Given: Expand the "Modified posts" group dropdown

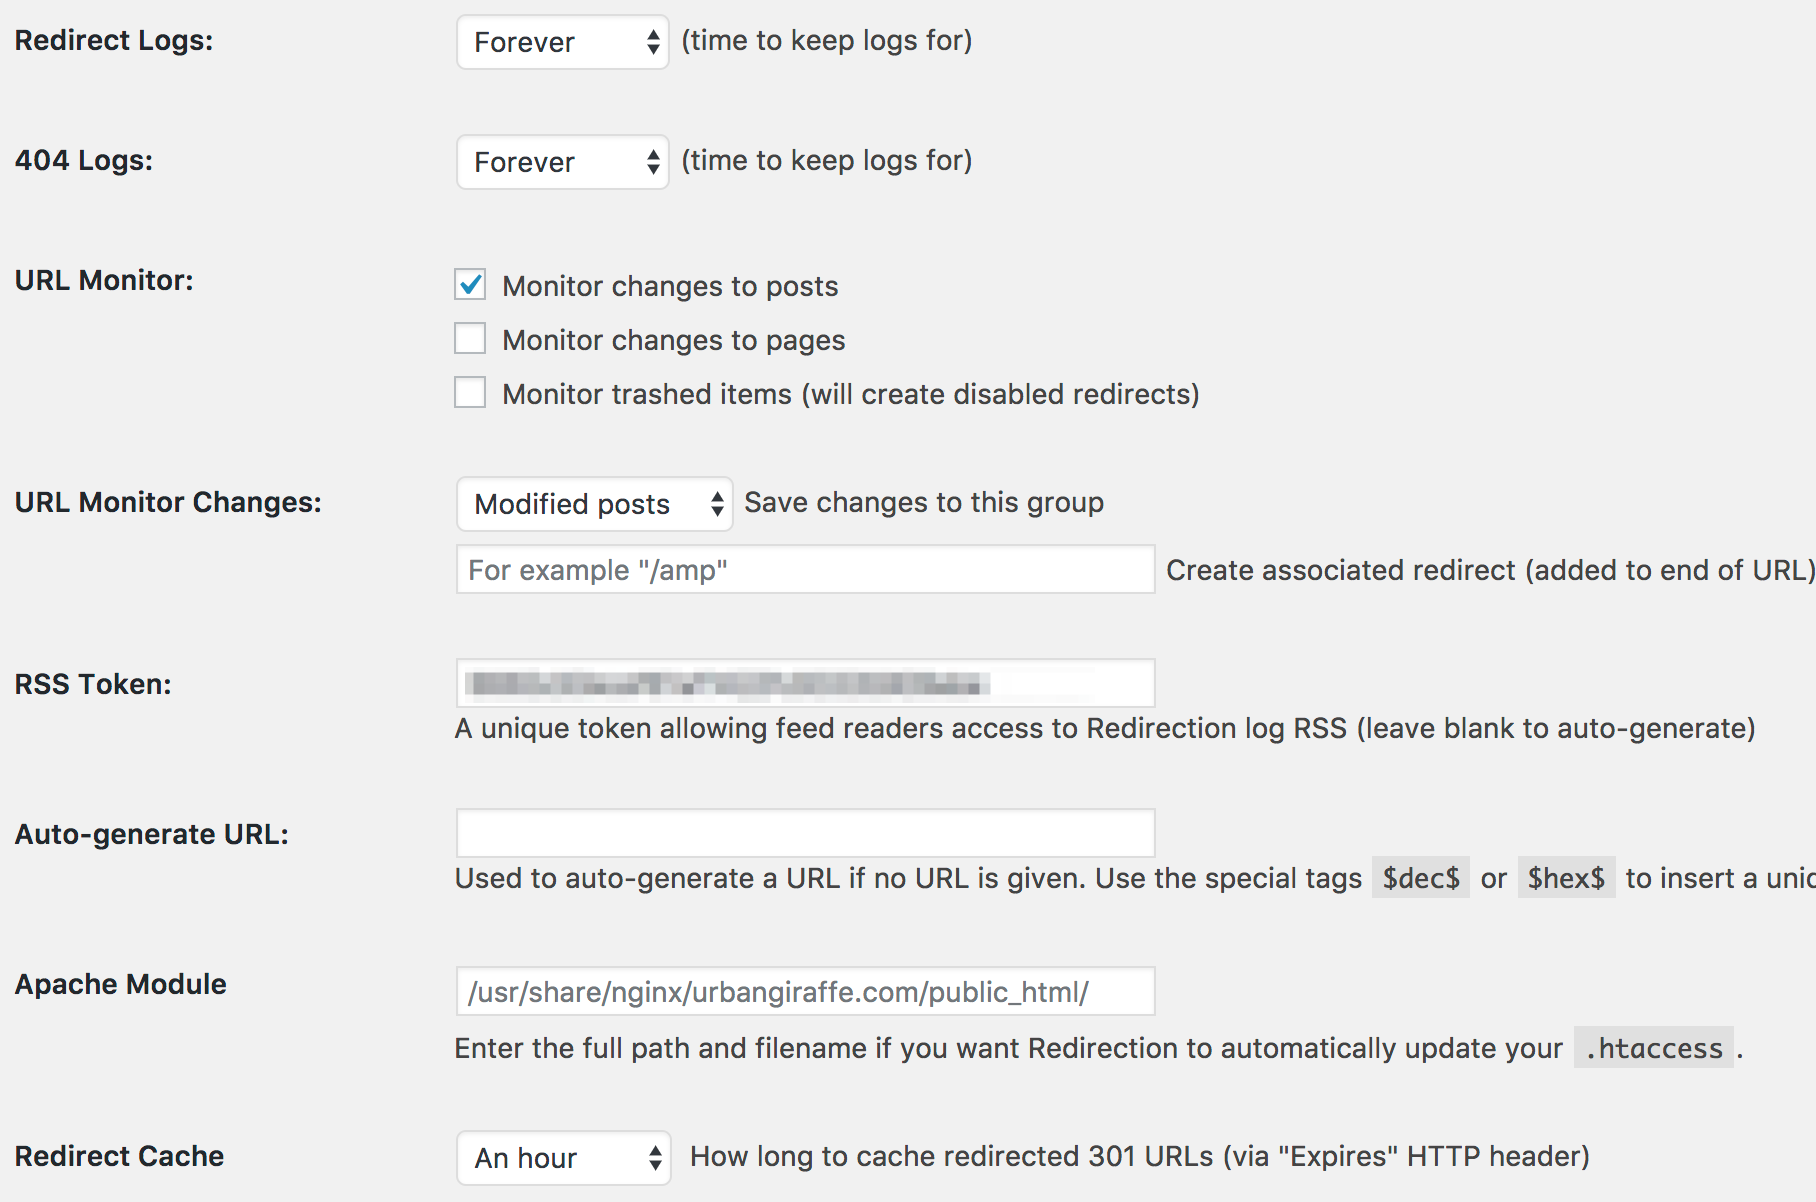Looking at the screenshot, I should (x=580, y=504).
